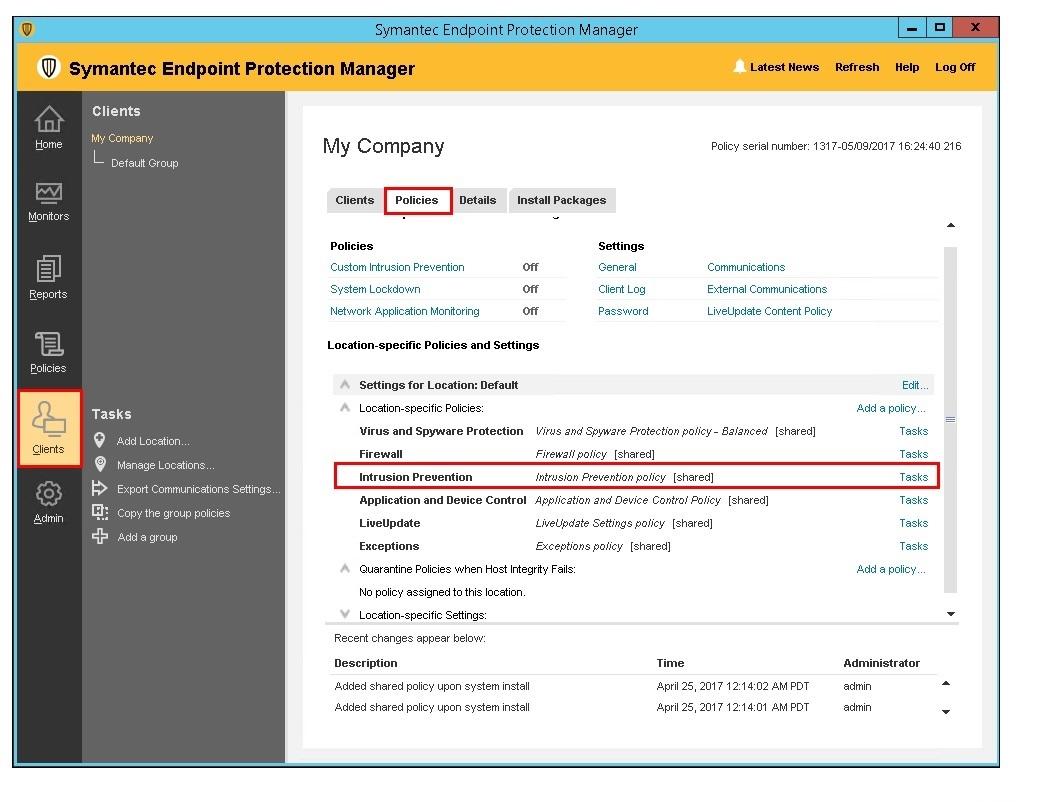Click the Add Location pin icon

click(x=100, y=440)
